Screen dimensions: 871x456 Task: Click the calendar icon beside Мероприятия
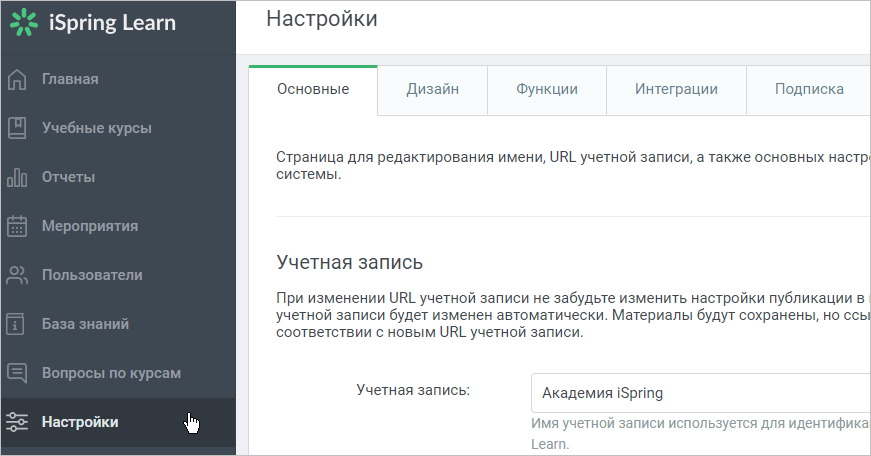click(x=17, y=226)
